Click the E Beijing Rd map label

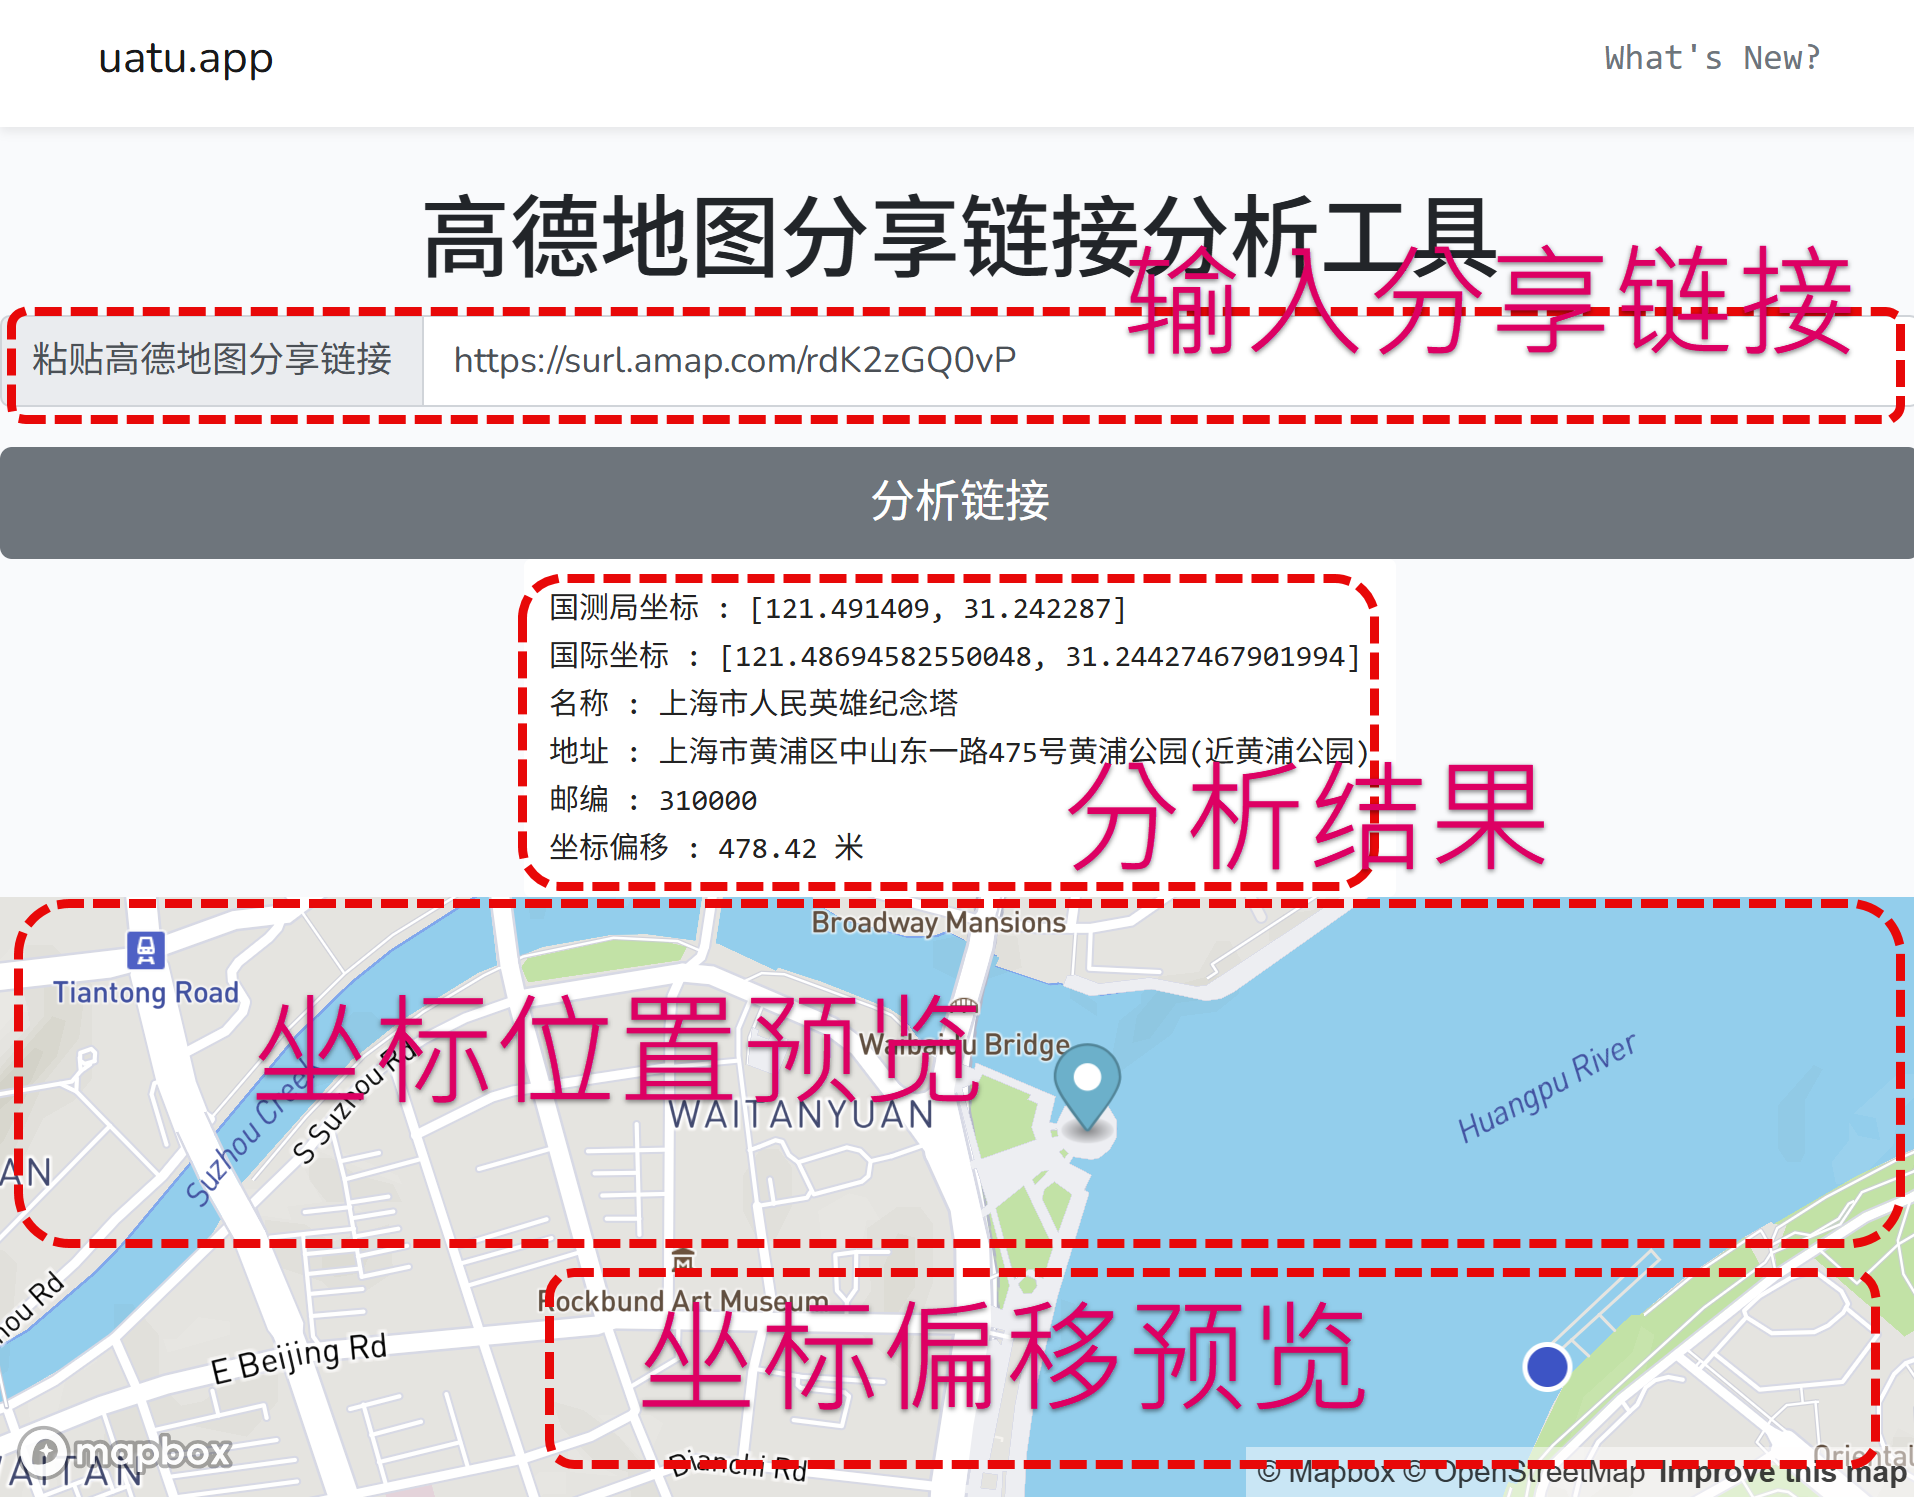(298, 1359)
